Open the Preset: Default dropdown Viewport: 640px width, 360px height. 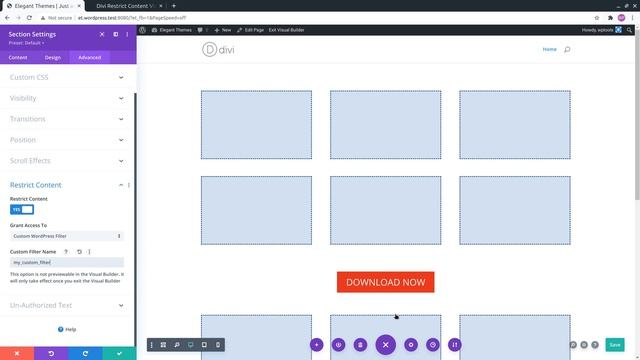(27, 43)
